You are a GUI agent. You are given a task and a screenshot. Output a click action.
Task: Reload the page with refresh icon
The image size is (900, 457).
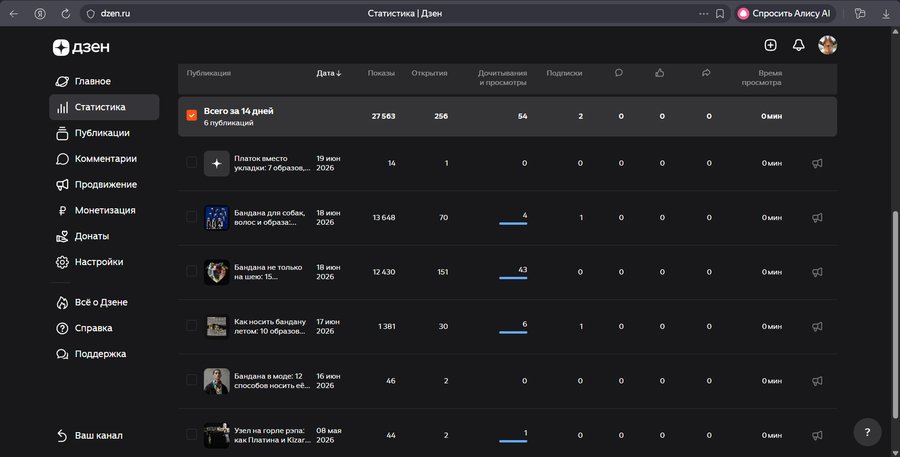[x=65, y=13]
